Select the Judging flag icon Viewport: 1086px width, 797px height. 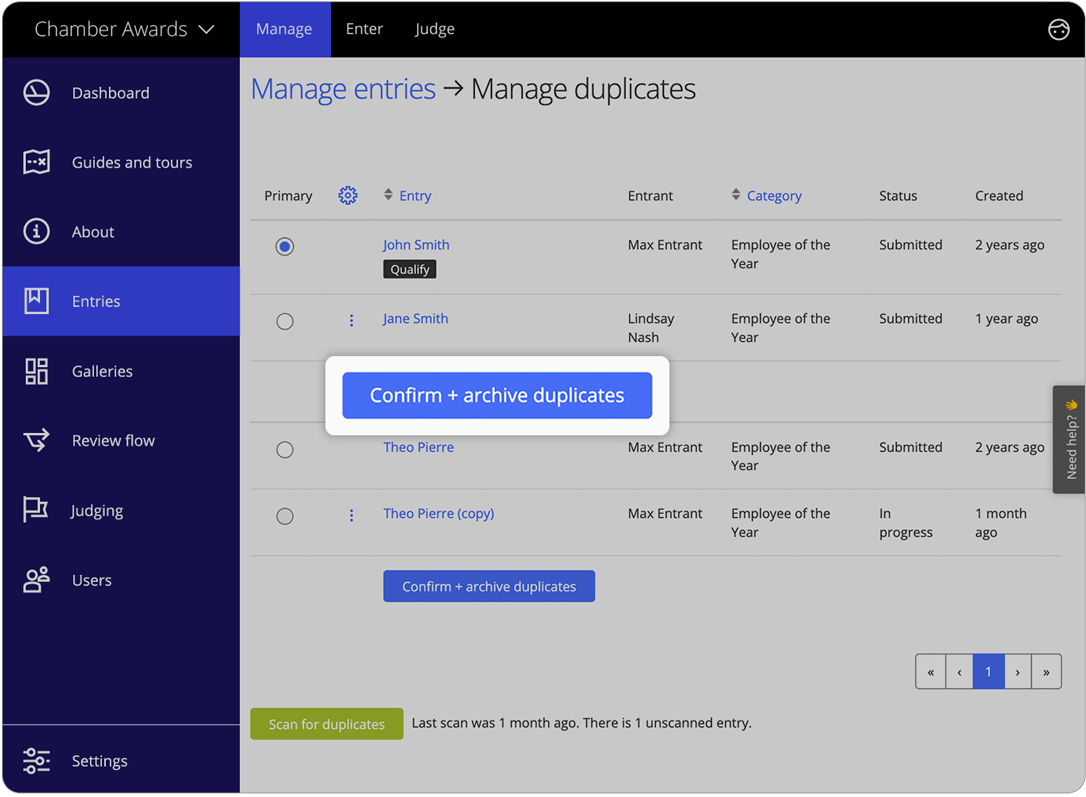pos(36,510)
